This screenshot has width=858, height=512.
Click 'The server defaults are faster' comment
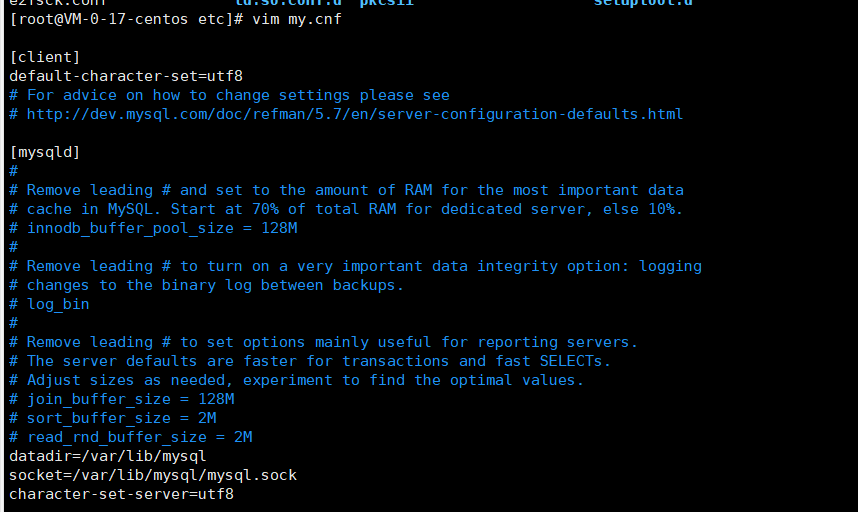tap(310, 362)
